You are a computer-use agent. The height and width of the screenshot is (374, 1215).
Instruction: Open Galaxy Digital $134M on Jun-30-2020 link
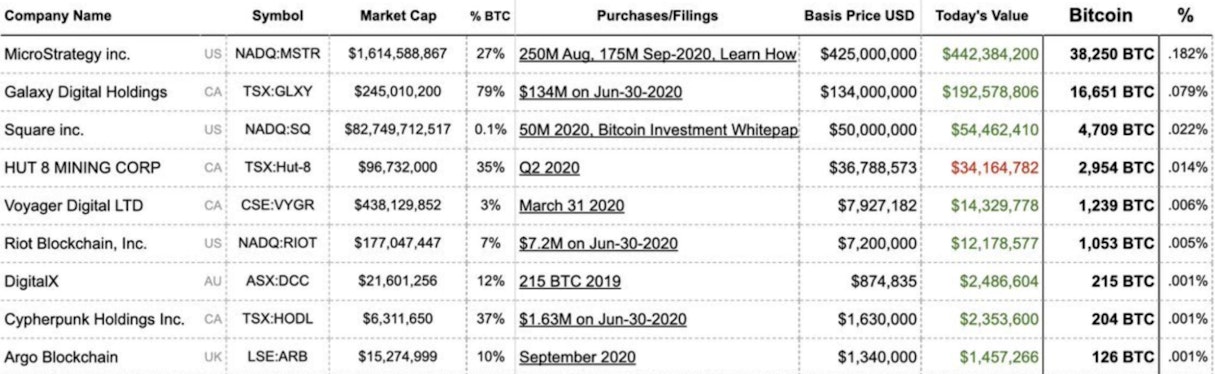[601, 92]
